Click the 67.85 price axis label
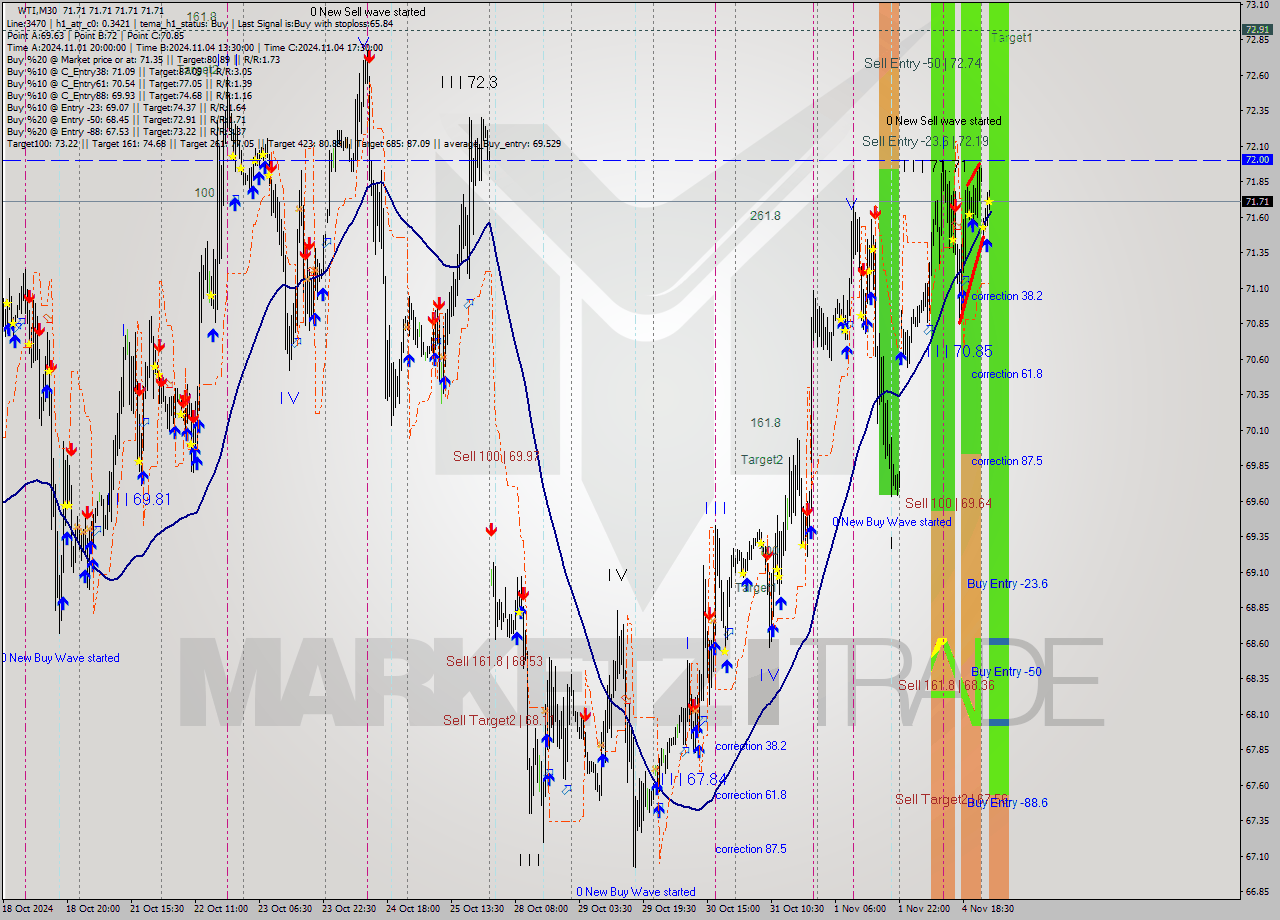 coord(1257,749)
